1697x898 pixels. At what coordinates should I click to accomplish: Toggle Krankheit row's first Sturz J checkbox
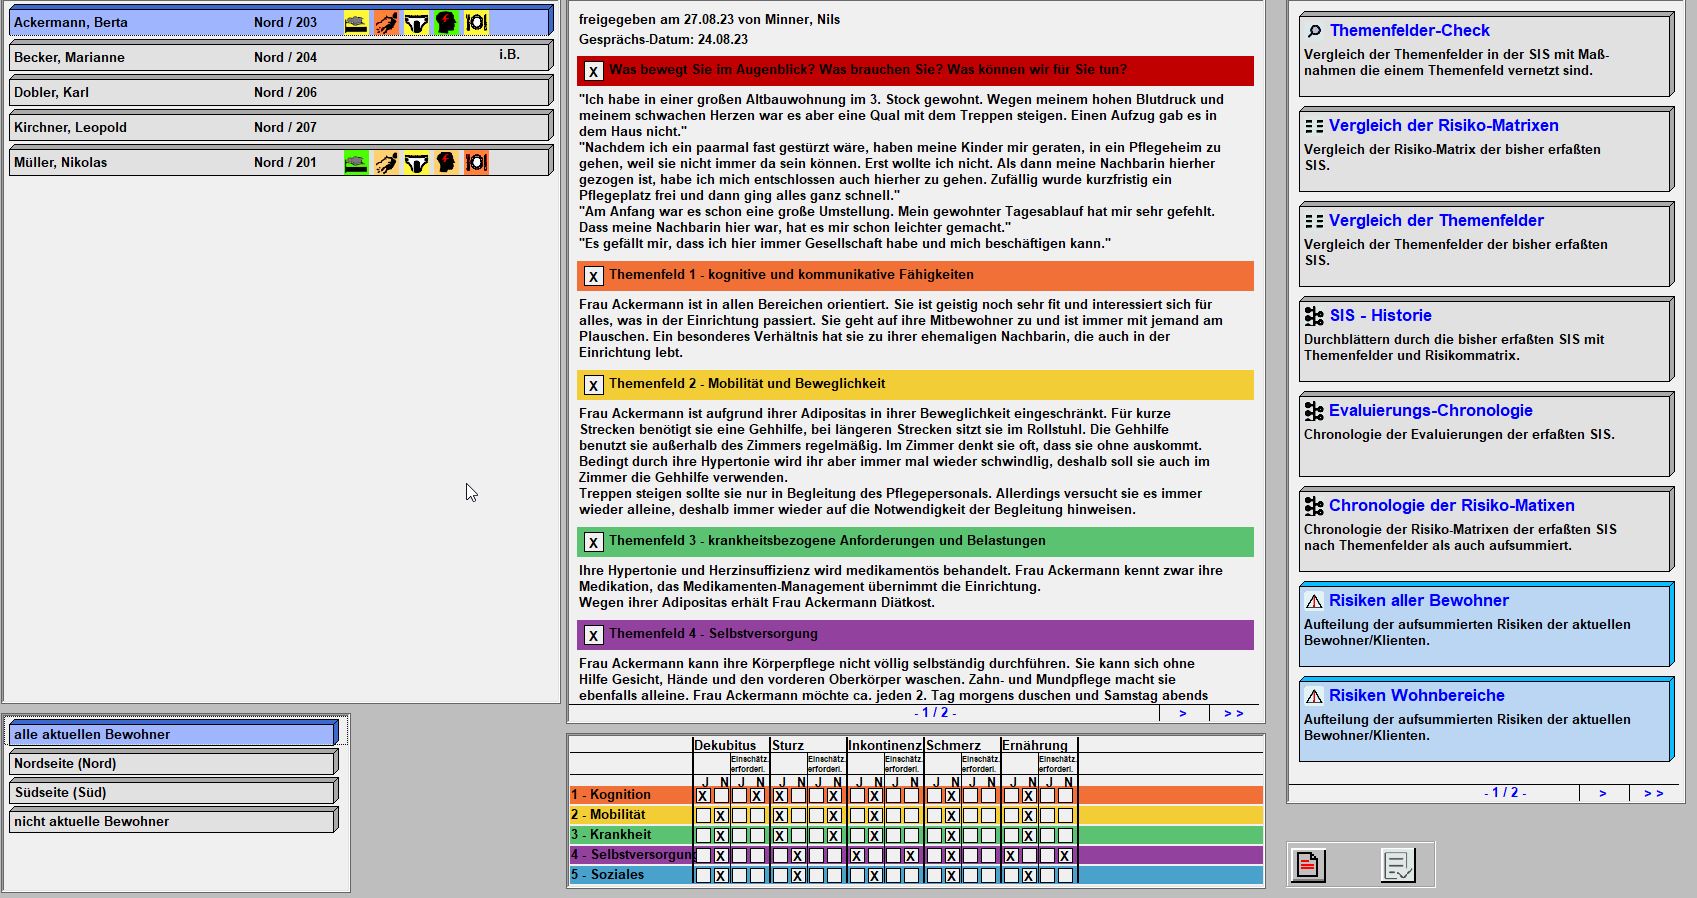pos(779,835)
